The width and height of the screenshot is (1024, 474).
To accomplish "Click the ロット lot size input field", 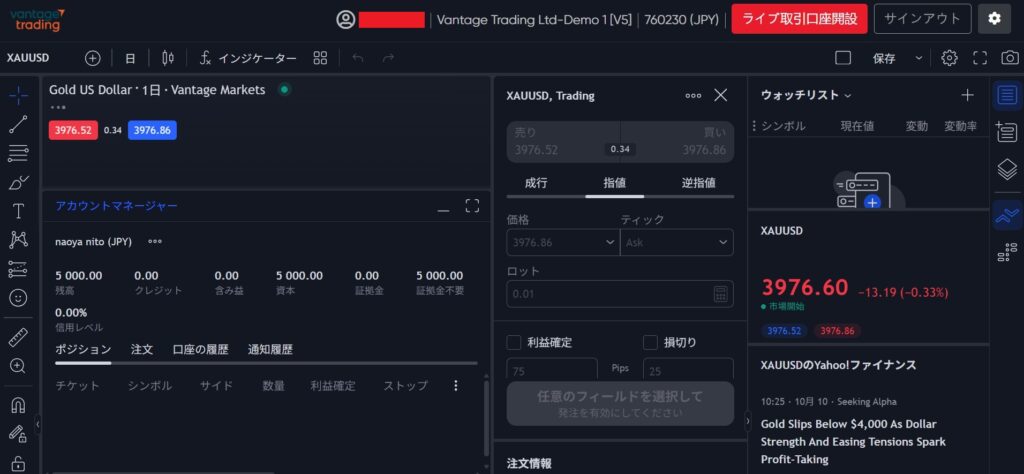I will pyautogui.click(x=610, y=294).
